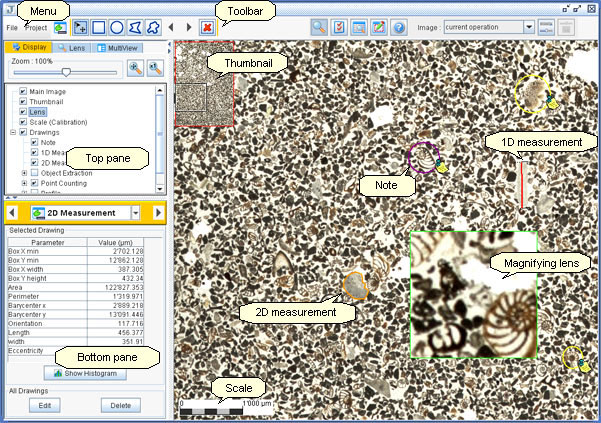This screenshot has height=423, width=601.
Task: Uncheck the Scale (Calibration) checkbox
Action: tap(23, 122)
